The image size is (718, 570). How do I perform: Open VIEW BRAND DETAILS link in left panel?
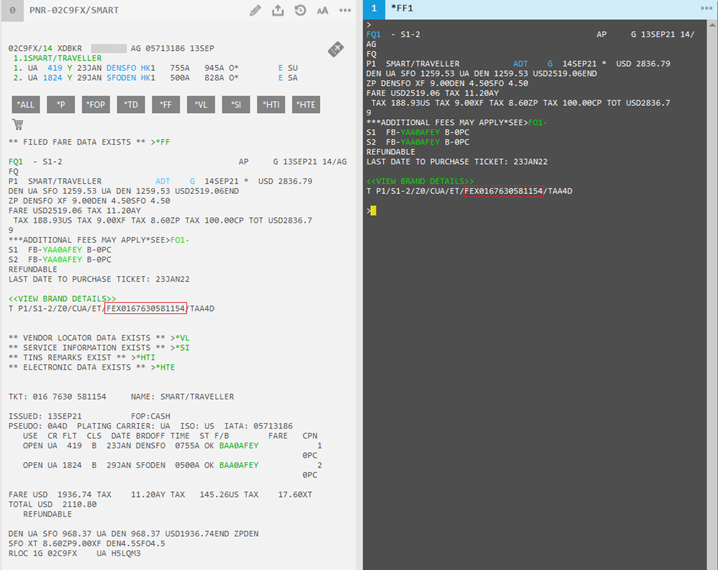coord(62,298)
